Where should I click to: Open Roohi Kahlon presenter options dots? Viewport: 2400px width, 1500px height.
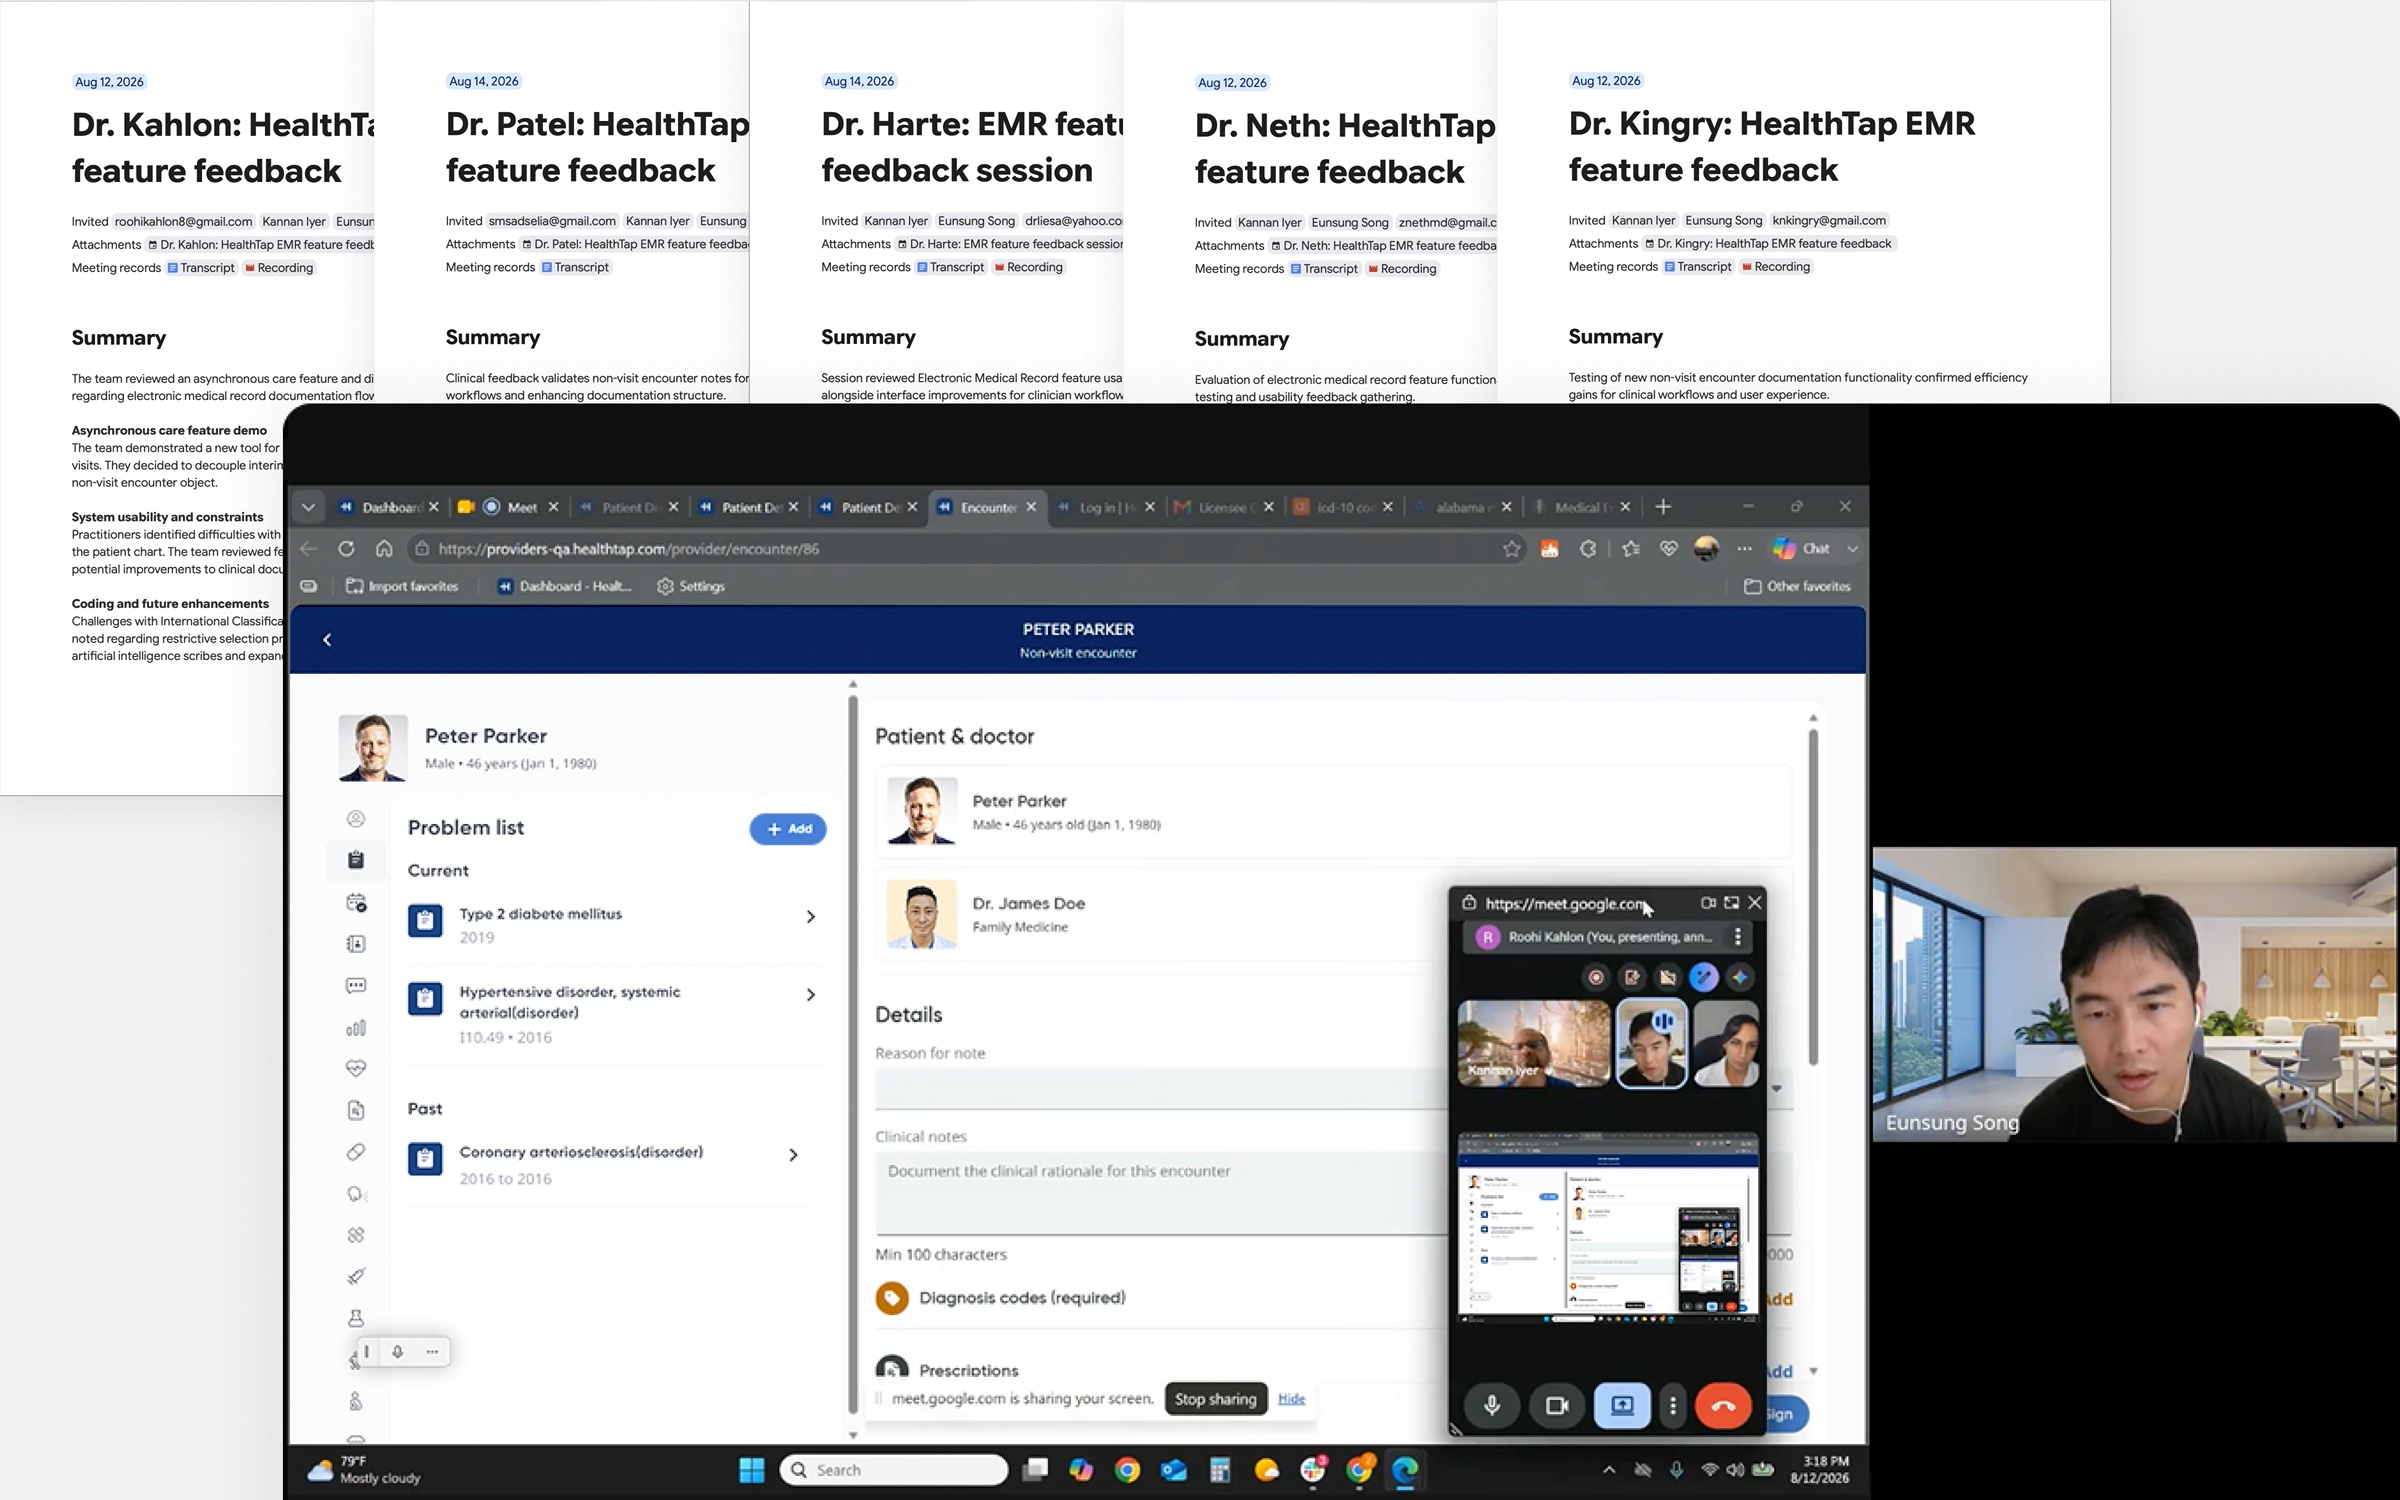[1738, 937]
